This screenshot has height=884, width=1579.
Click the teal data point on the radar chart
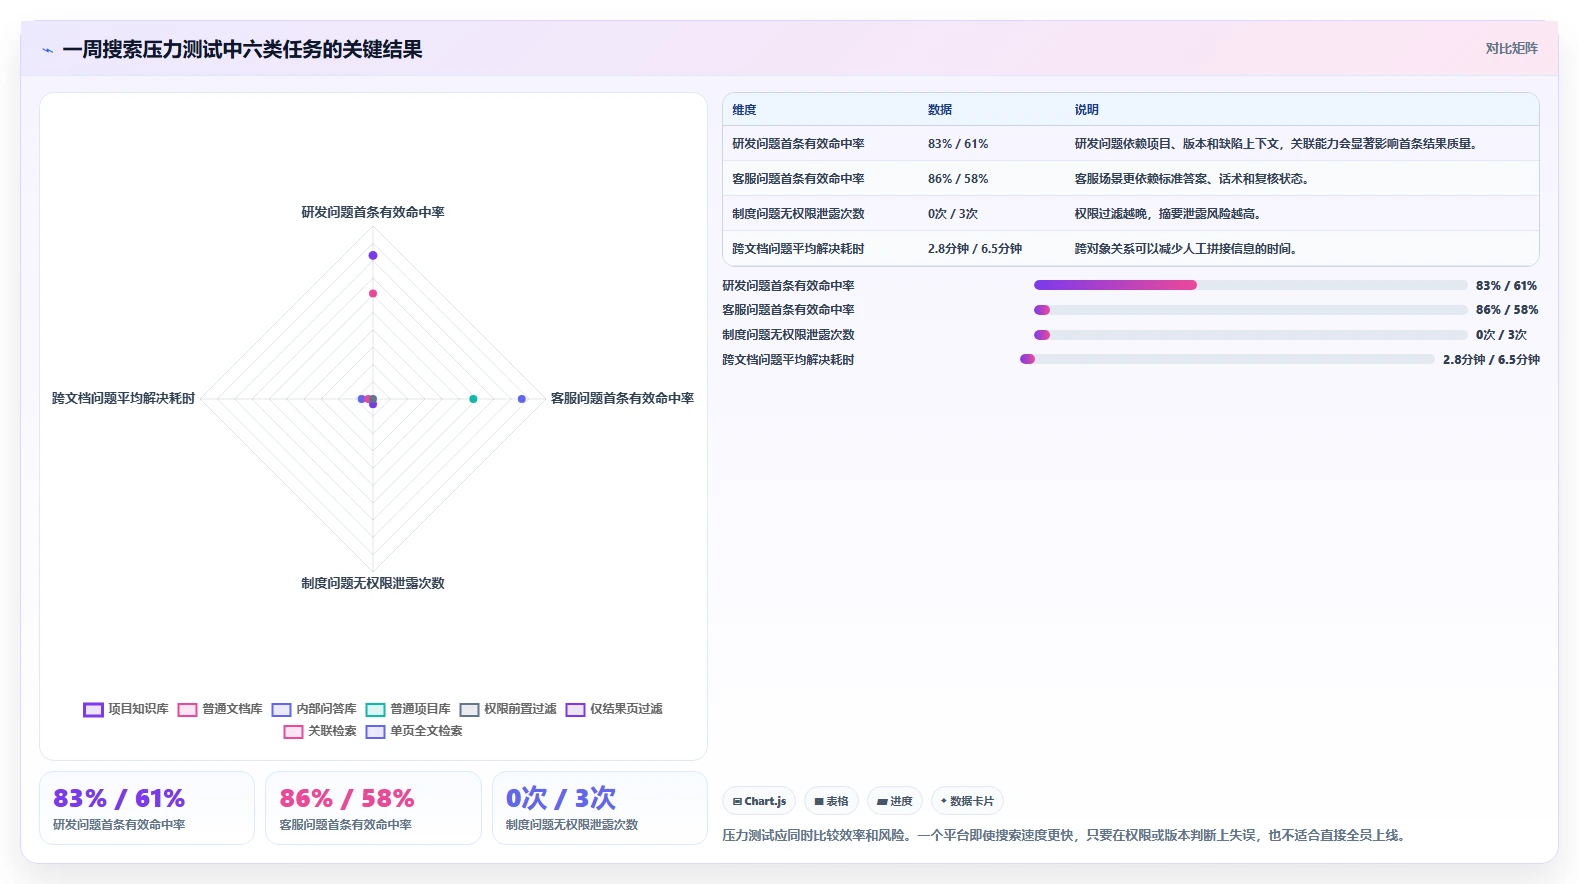pos(473,399)
